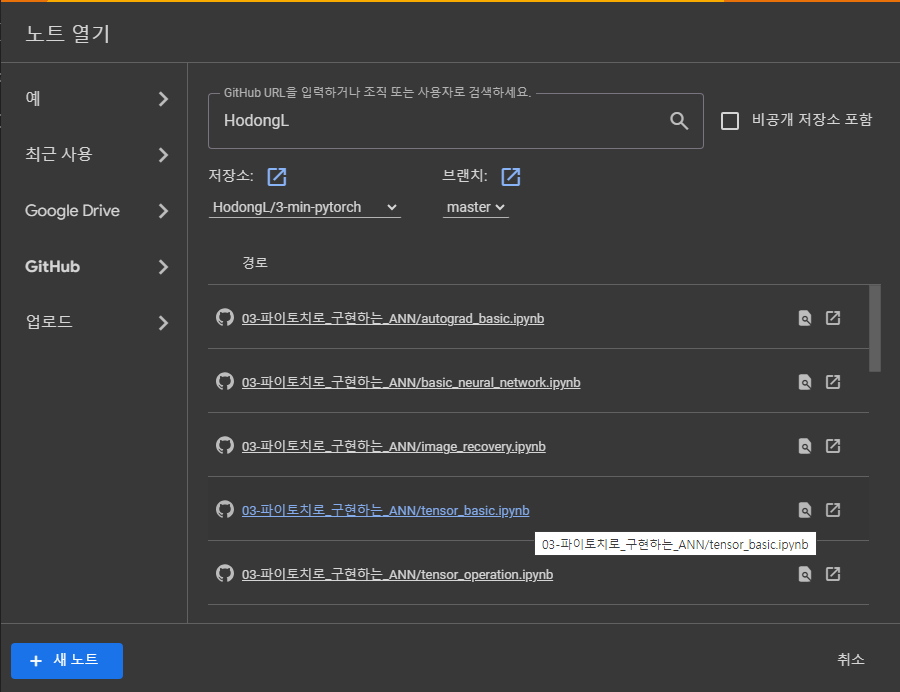This screenshot has width=900, height=692.
Task: Select the 업로드 tab in sidebar
Action: click(x=94, y=322)
